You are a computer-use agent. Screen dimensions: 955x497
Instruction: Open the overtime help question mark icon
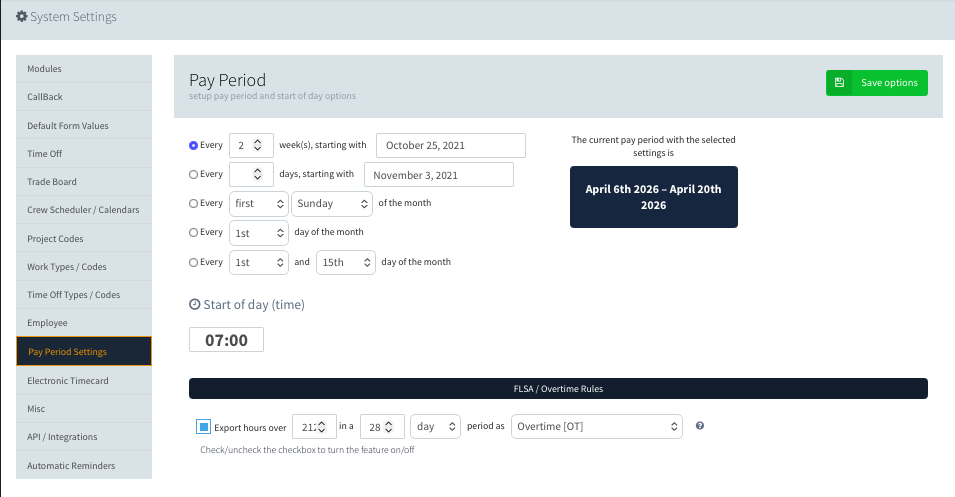(700, 426)
